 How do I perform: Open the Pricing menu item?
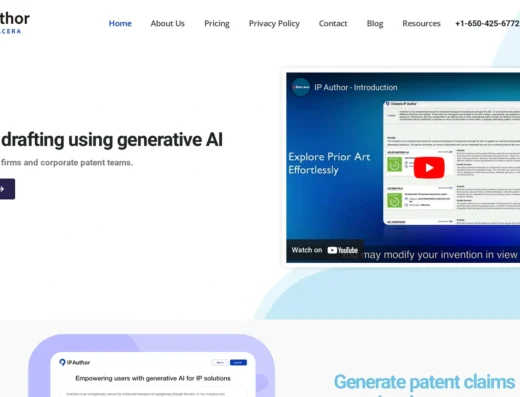pos(217,24)
